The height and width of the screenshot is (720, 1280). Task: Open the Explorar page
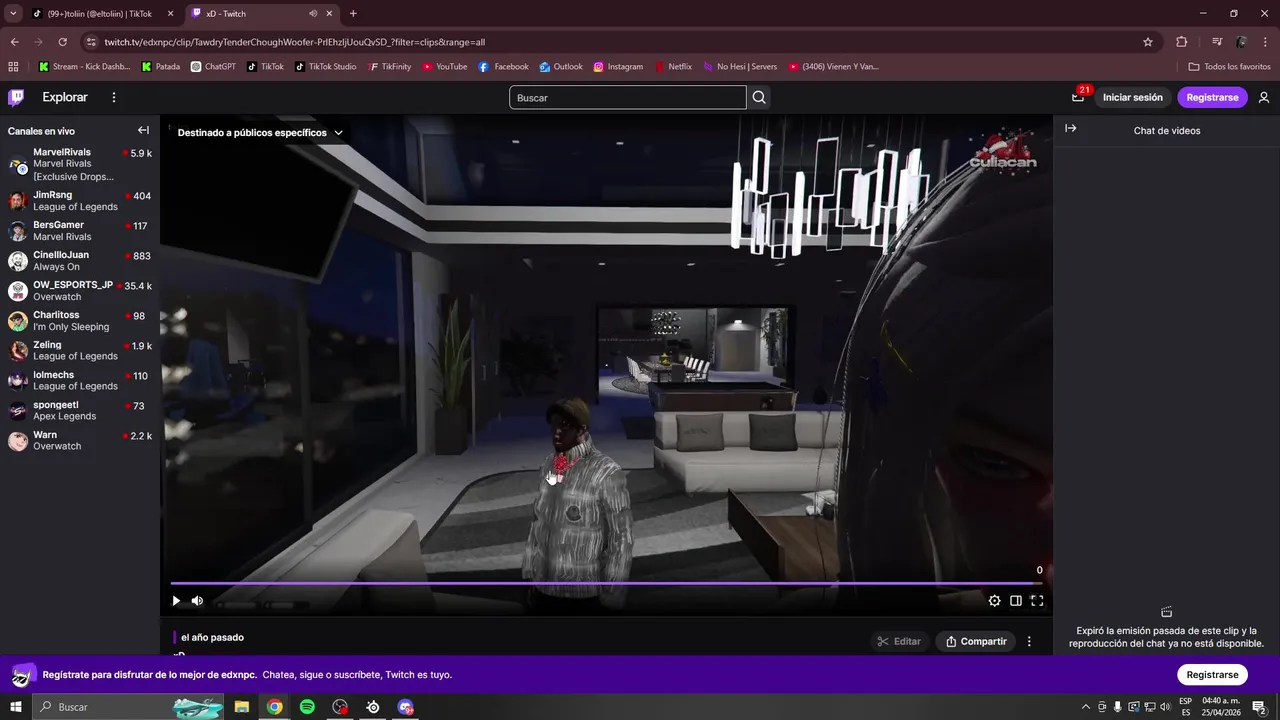65,97
